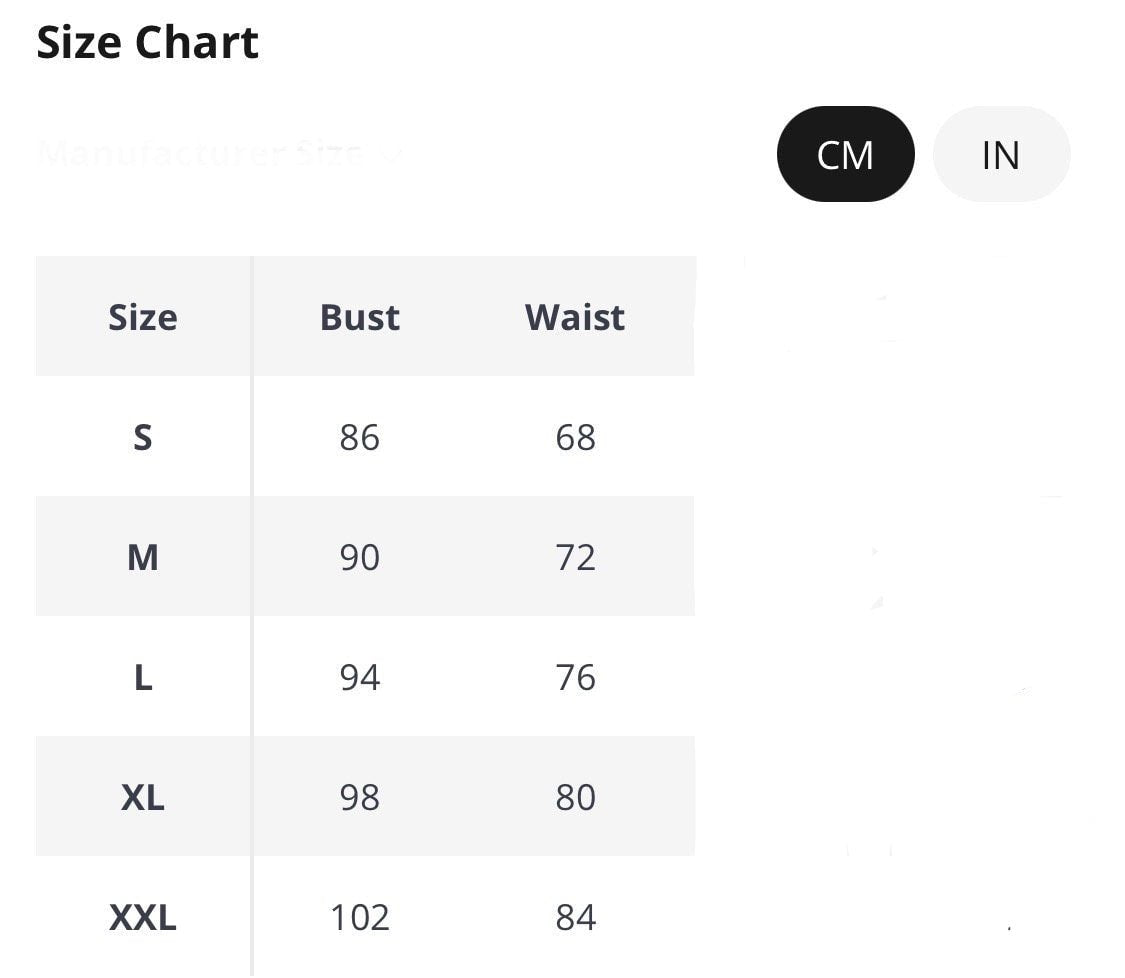Select the M size label

click(143, 558)
